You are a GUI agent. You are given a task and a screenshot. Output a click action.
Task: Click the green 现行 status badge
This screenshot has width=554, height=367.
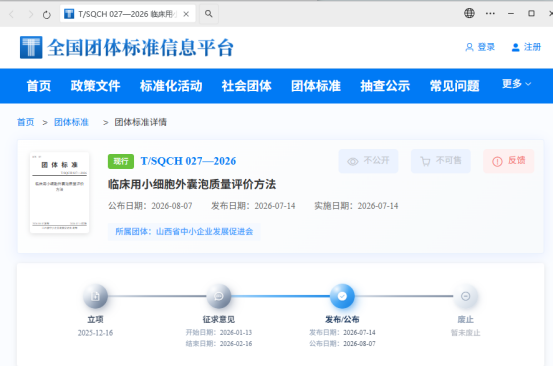pos(121,161)
